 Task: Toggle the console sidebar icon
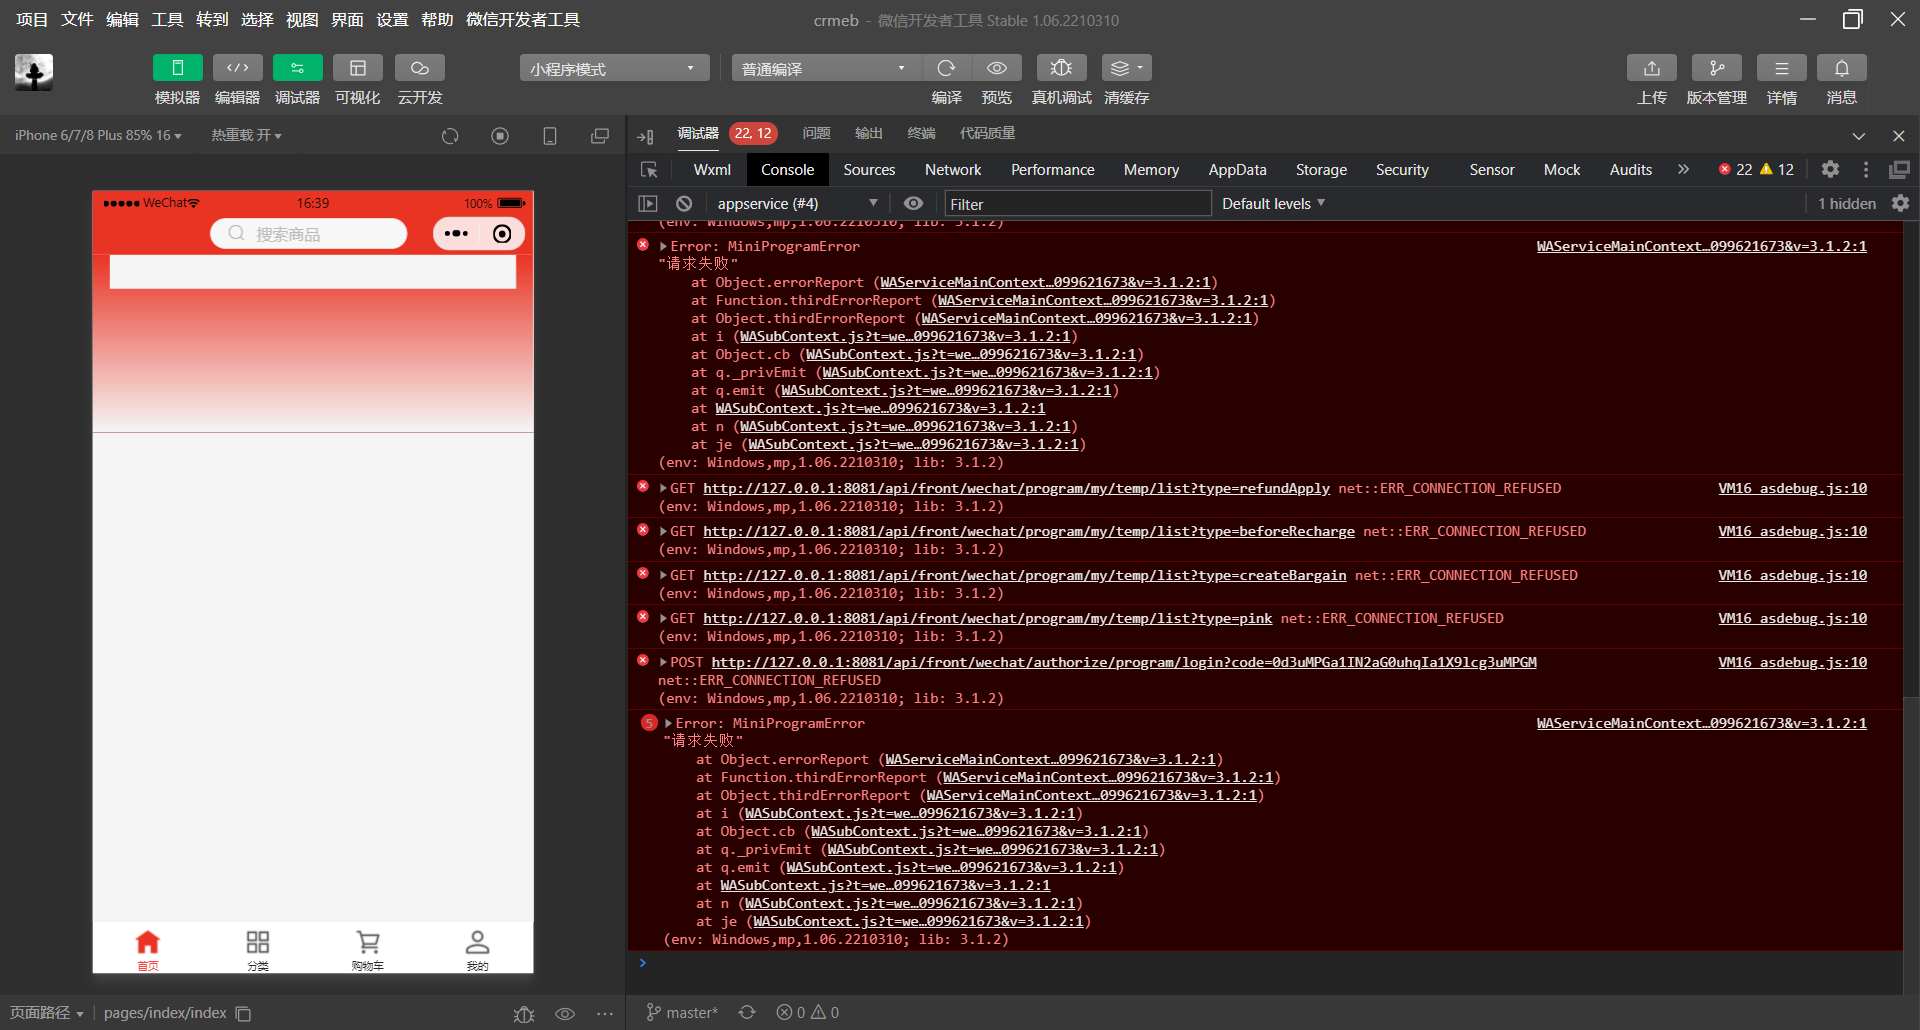(x=648, y=203)
